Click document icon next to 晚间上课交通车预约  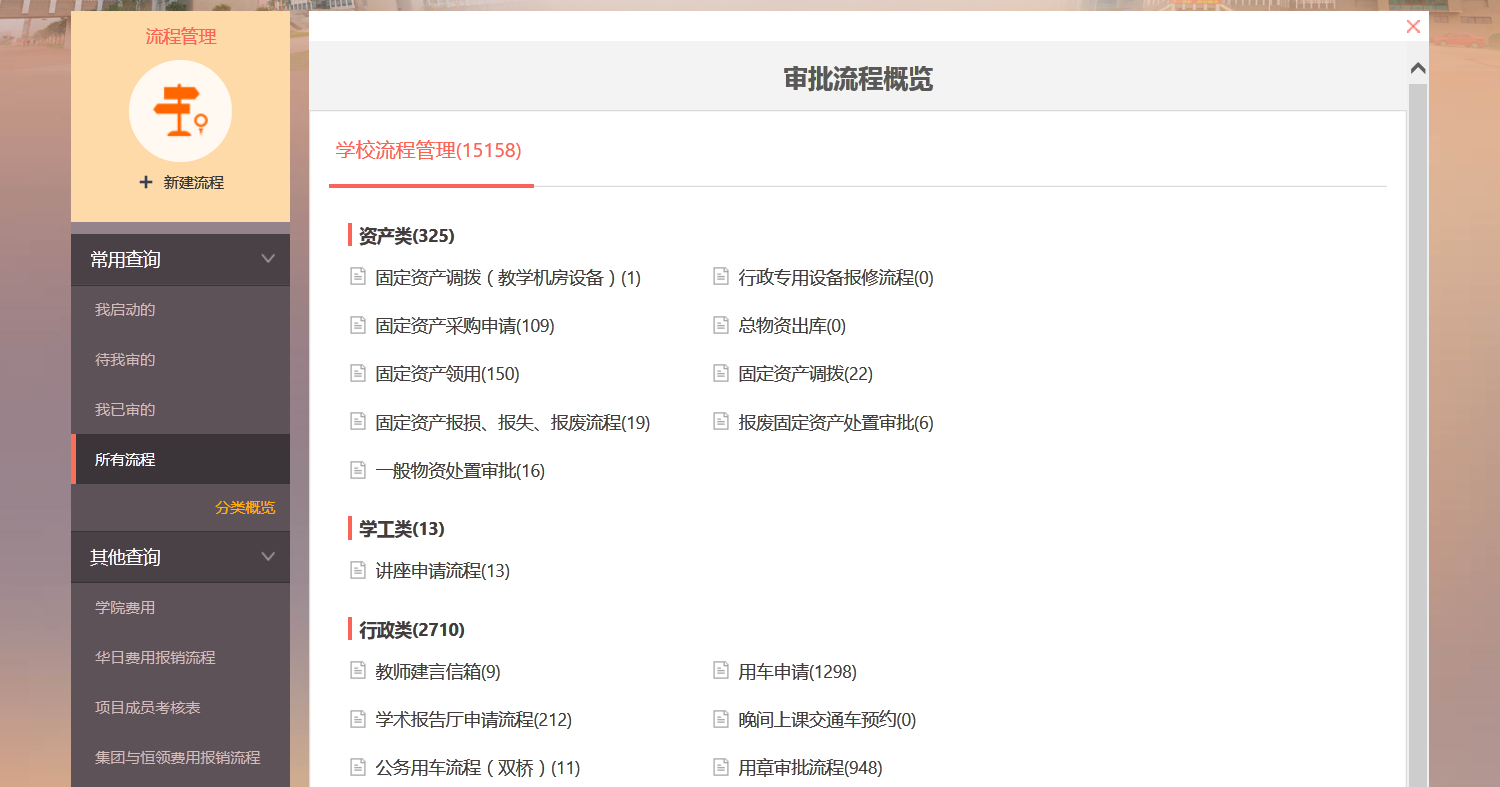[x=721, y=719]
